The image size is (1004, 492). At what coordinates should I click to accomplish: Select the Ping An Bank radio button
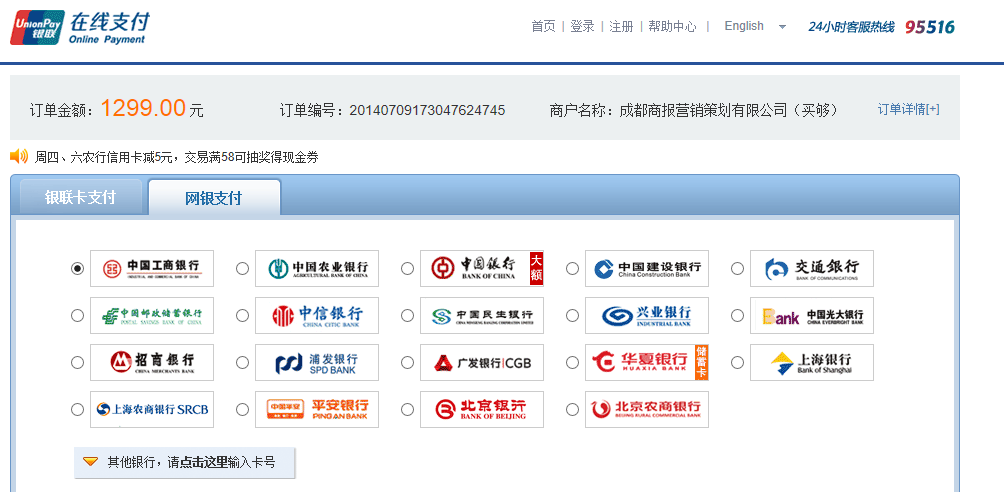coord(243,409)
